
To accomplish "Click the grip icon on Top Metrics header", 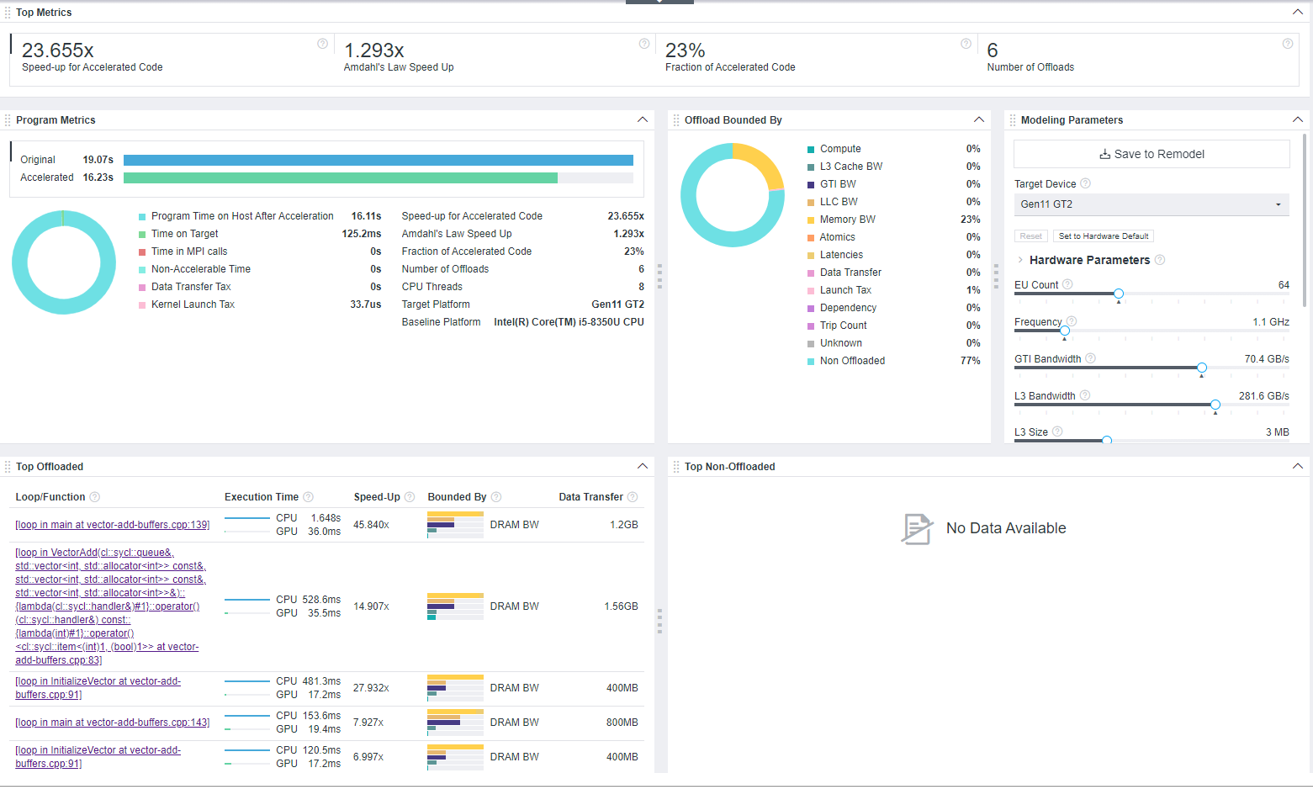I will [x=9, y=12].
